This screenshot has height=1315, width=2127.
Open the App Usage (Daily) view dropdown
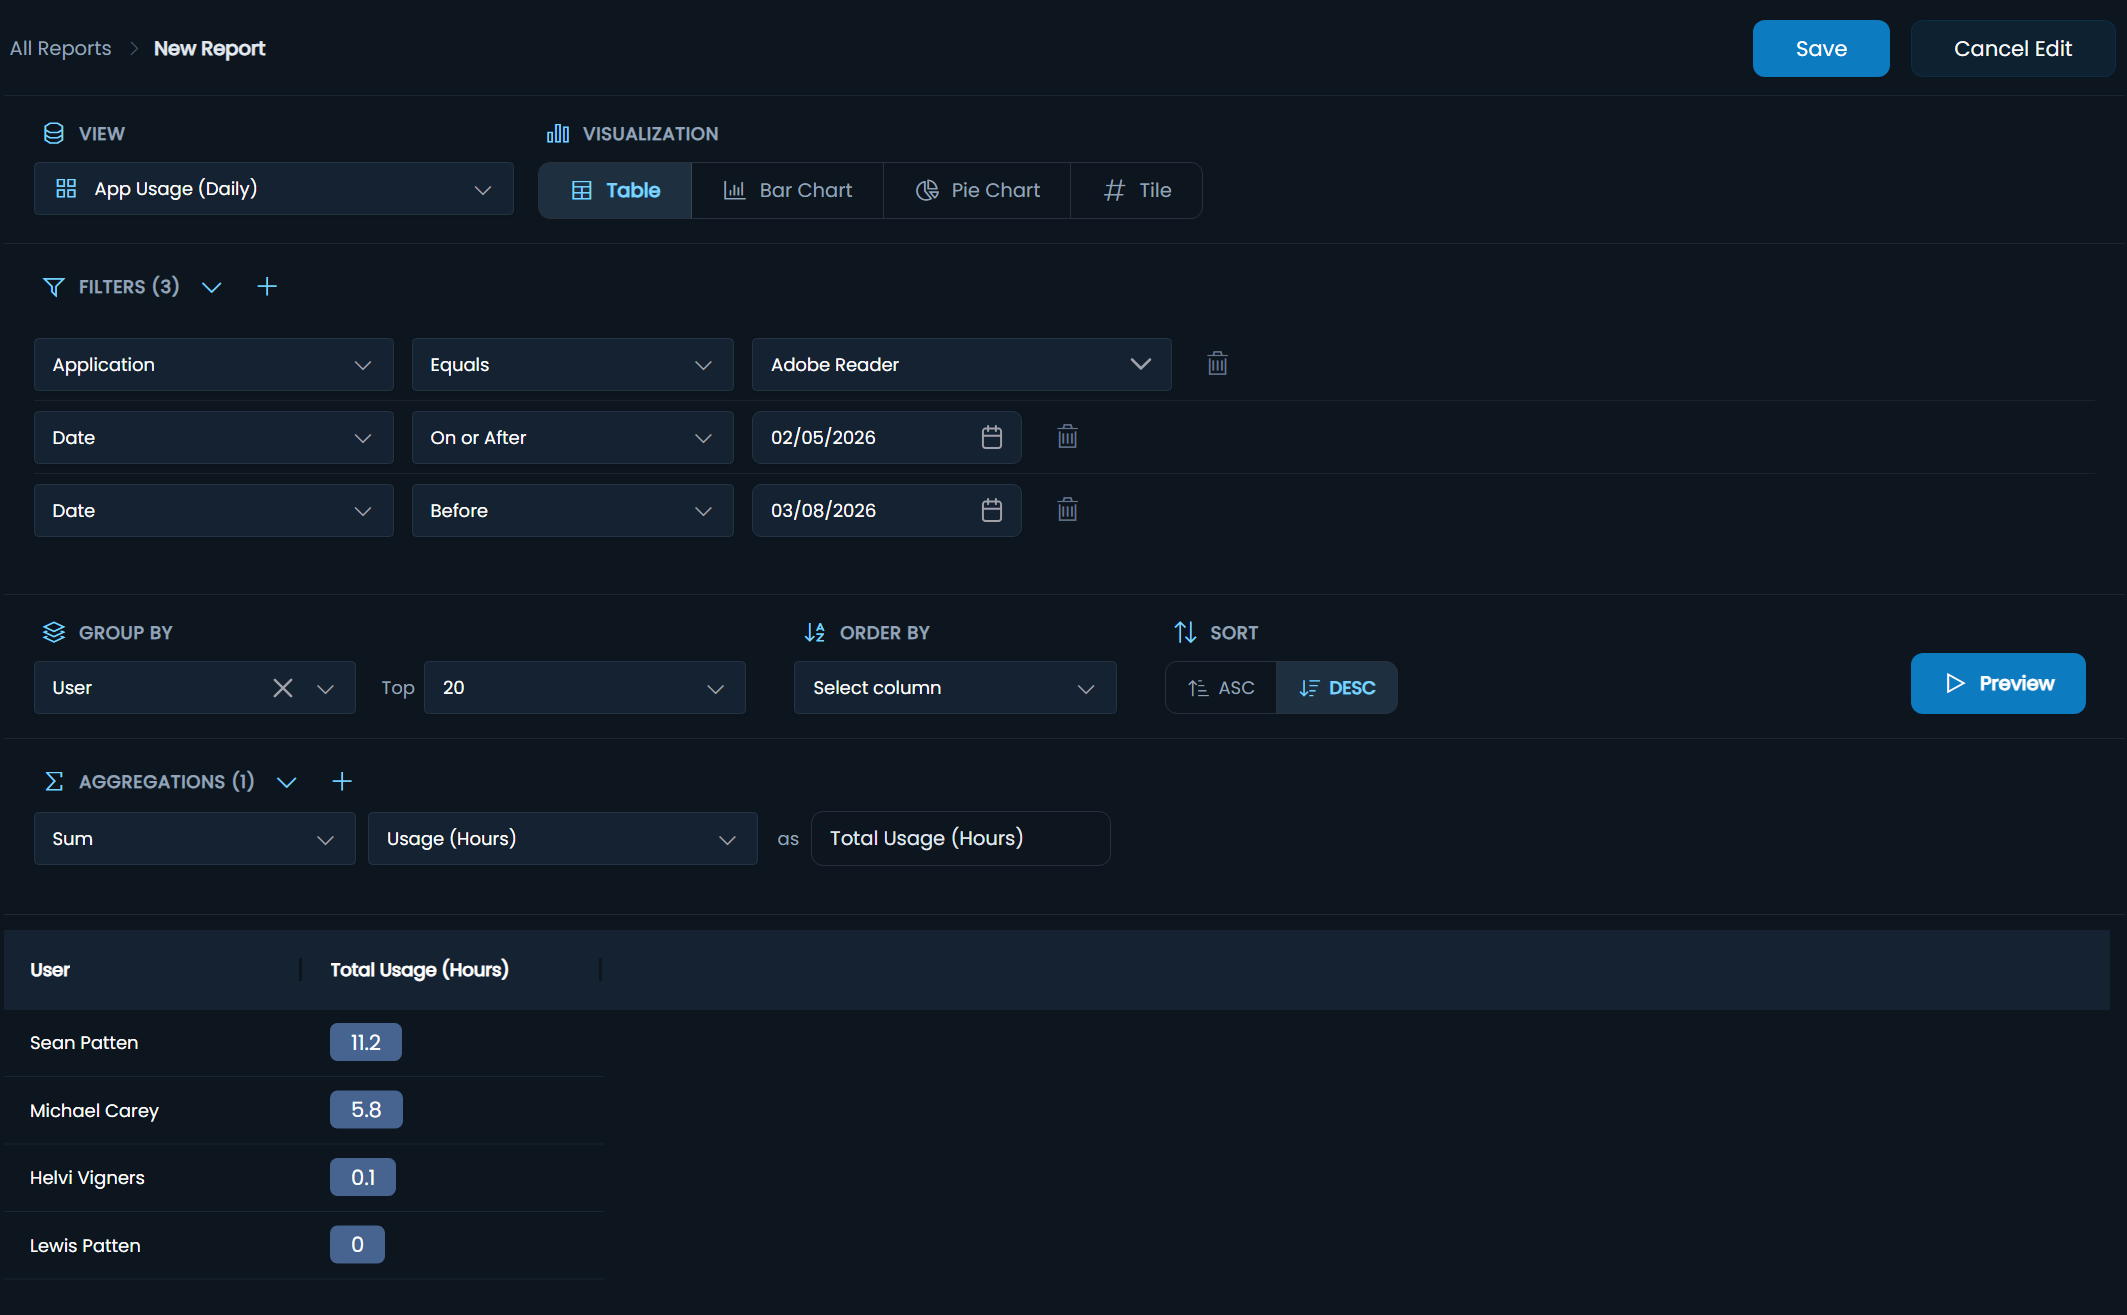274,189
